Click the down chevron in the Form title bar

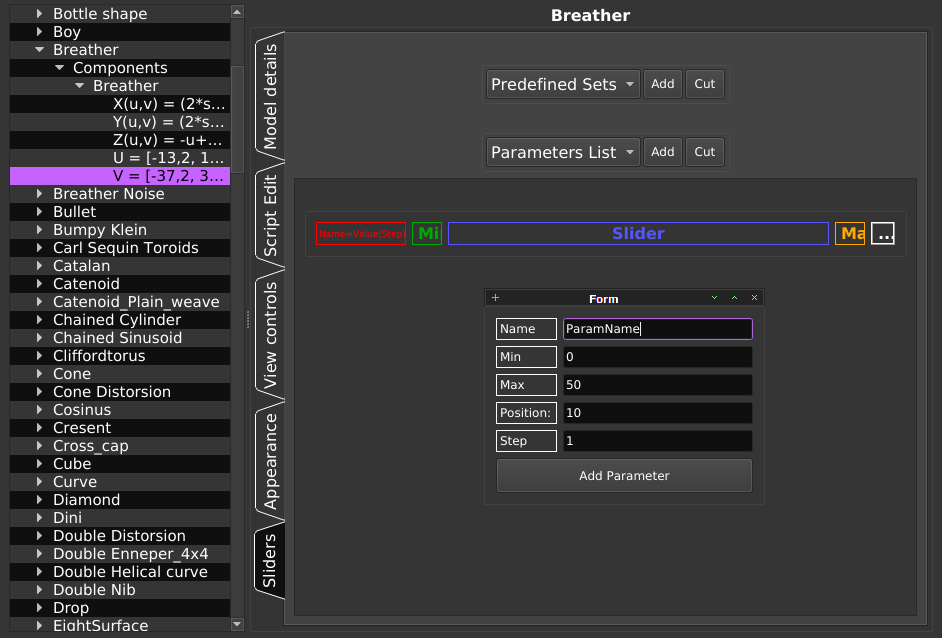[x=714, y=298]
